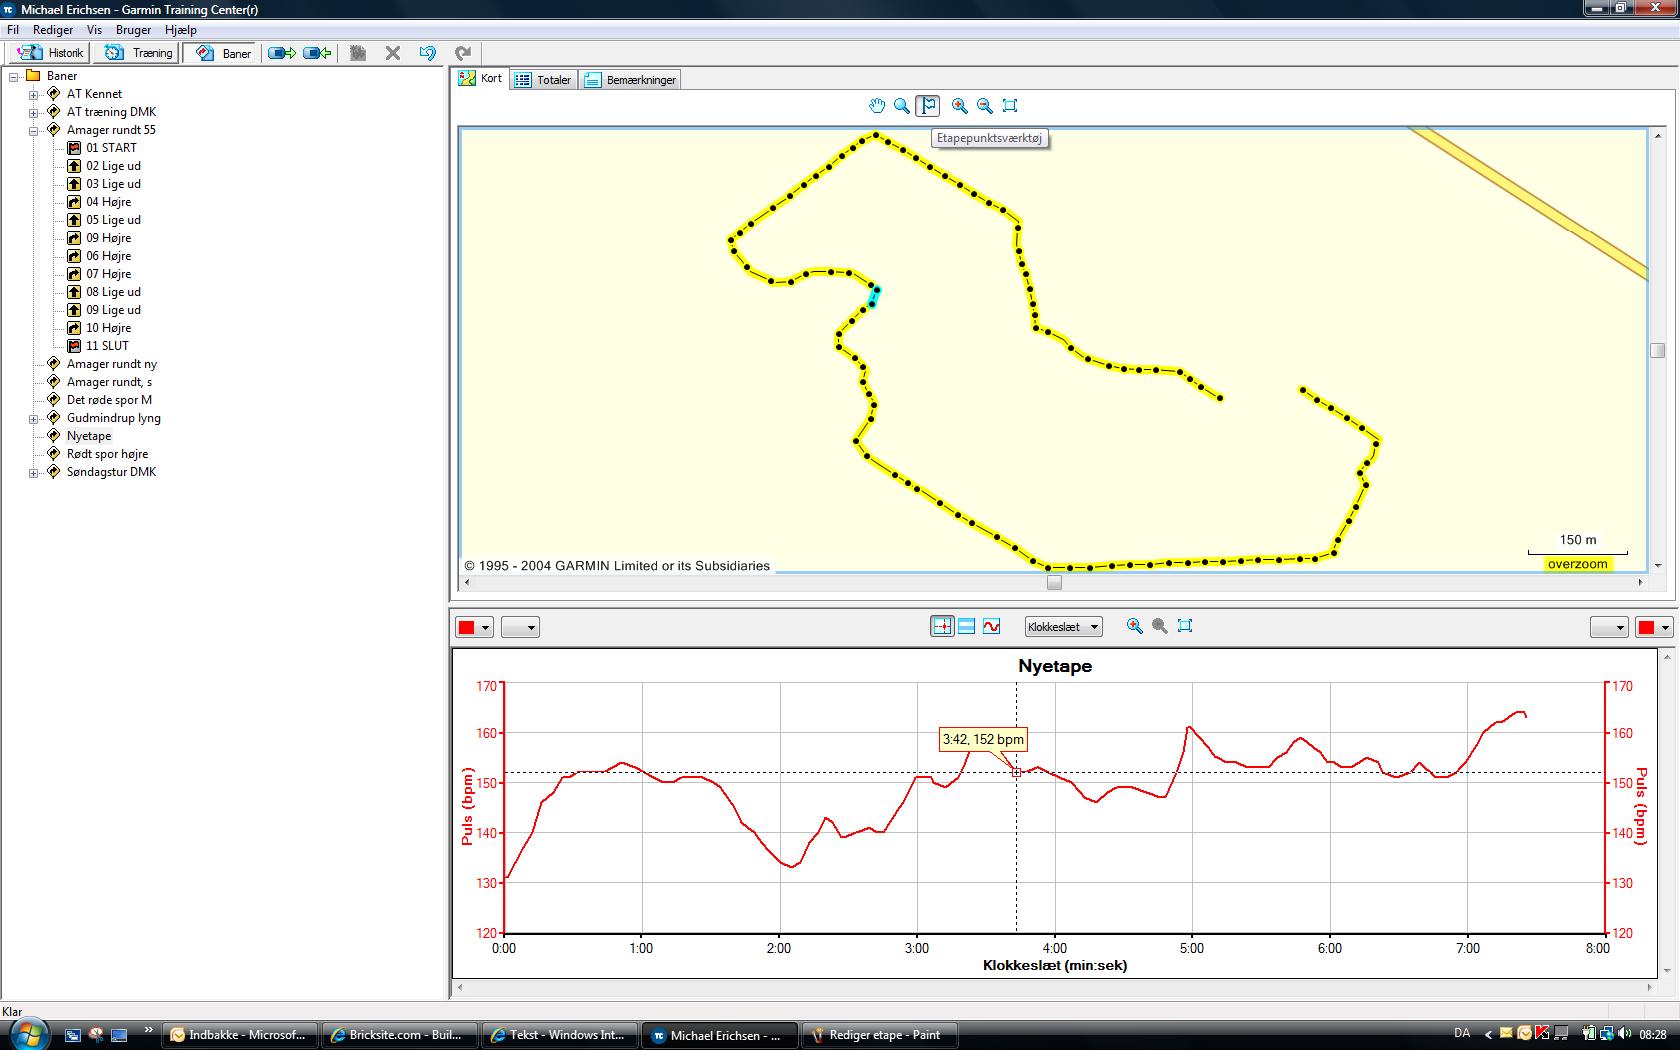Toggle the crosshair cursor mode for graph
Viewport: 1680px width, 1050px height.
click(x=942, y=626)
